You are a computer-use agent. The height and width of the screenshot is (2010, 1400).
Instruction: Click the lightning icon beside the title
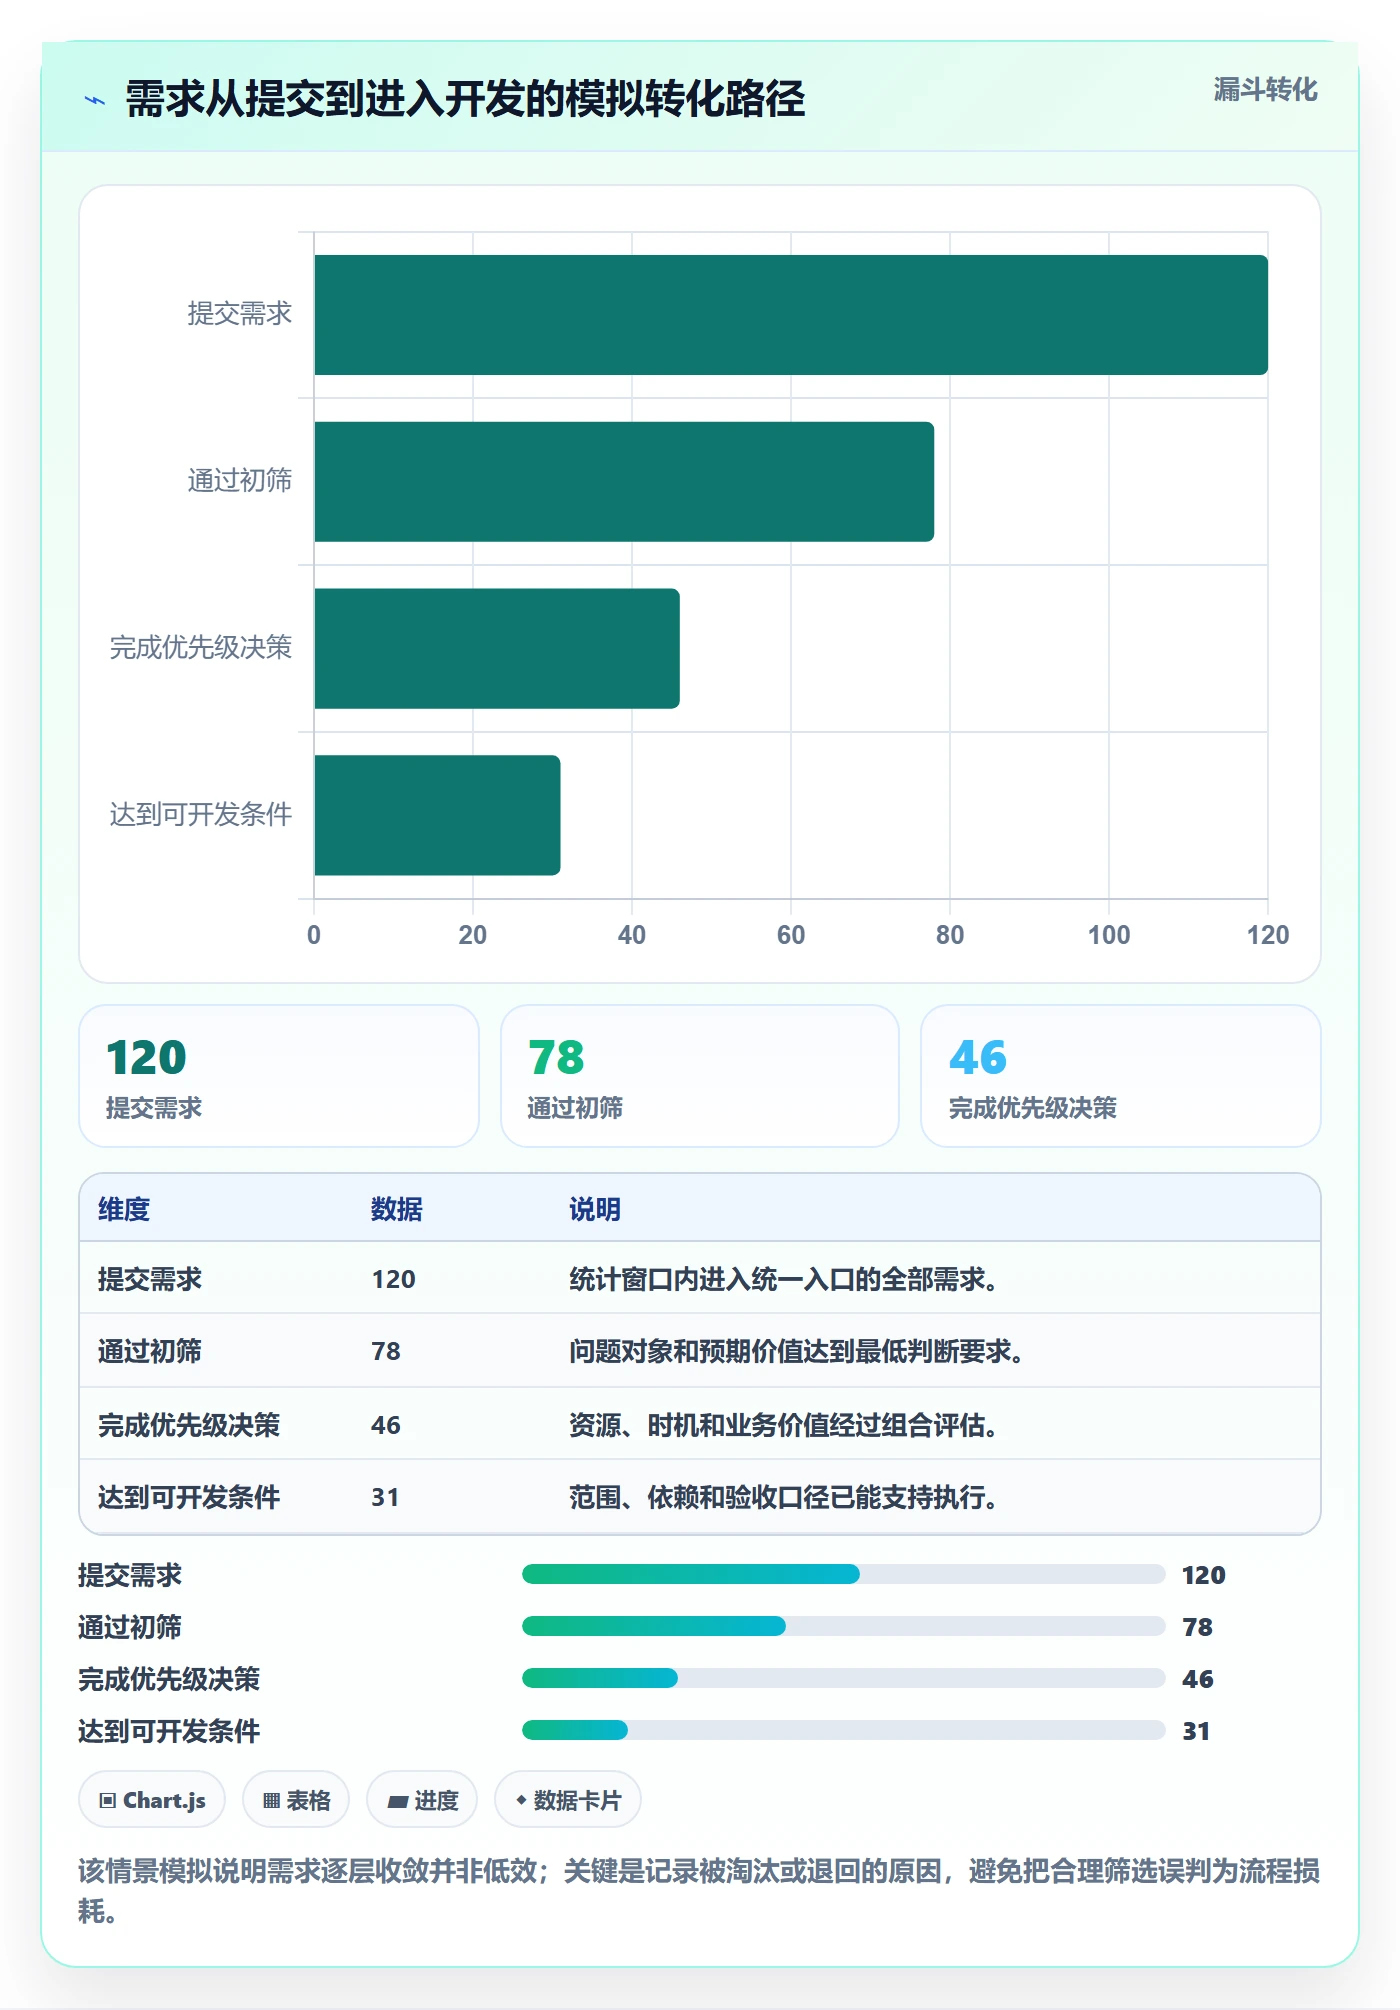(x=95, y=100)
